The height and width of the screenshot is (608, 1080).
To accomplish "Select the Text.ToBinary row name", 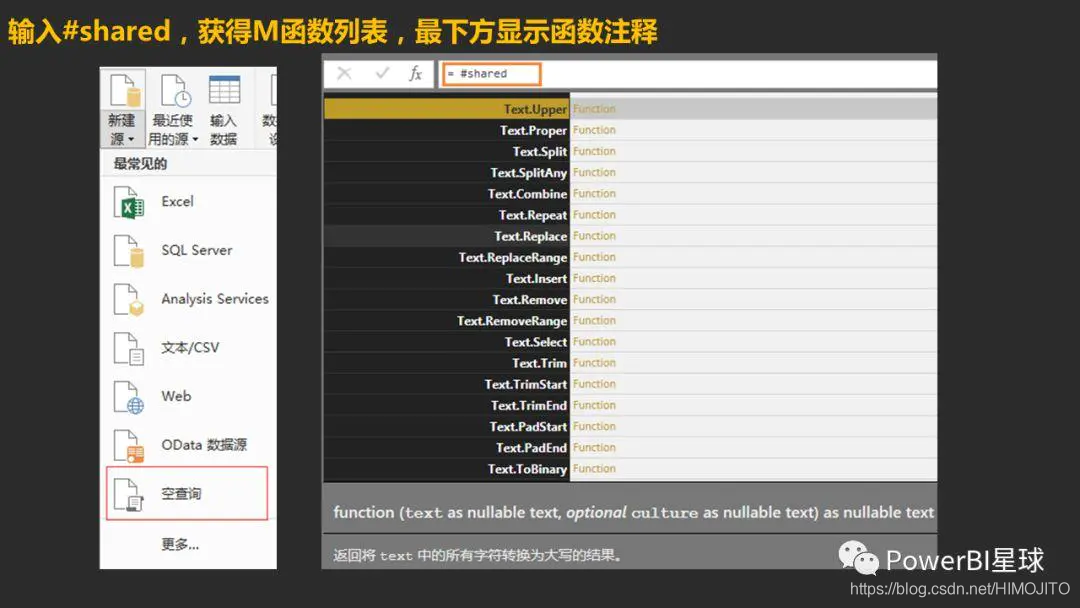I will point(528,470).
